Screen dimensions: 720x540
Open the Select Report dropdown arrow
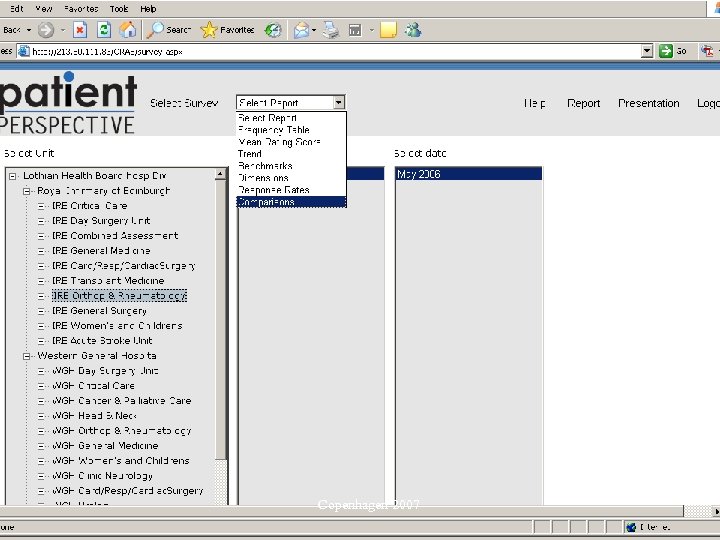coord(339,103)
